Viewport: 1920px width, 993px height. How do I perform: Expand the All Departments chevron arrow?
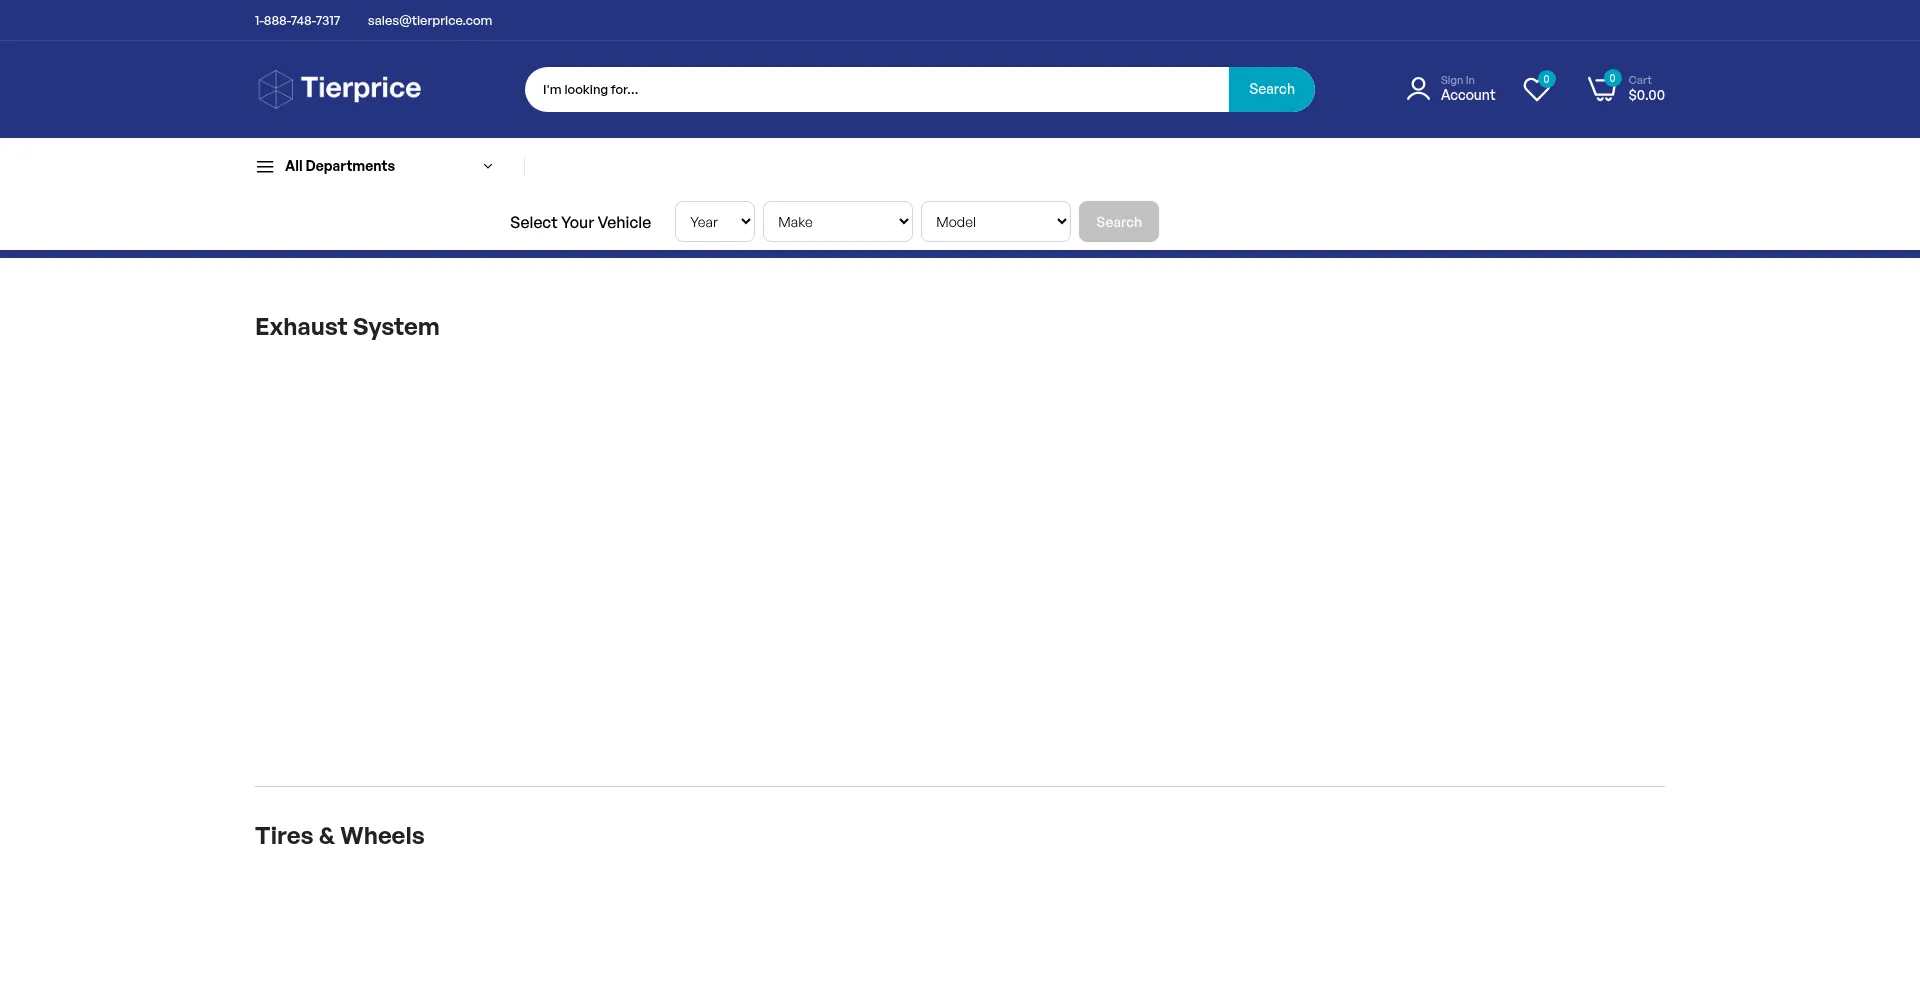click(488, 167)
